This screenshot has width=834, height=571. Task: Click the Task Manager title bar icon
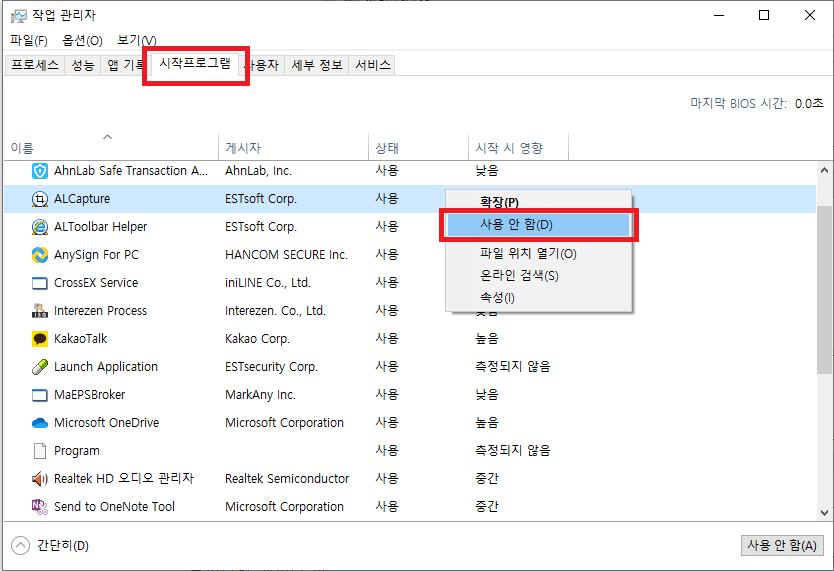(x=18, y=16)
